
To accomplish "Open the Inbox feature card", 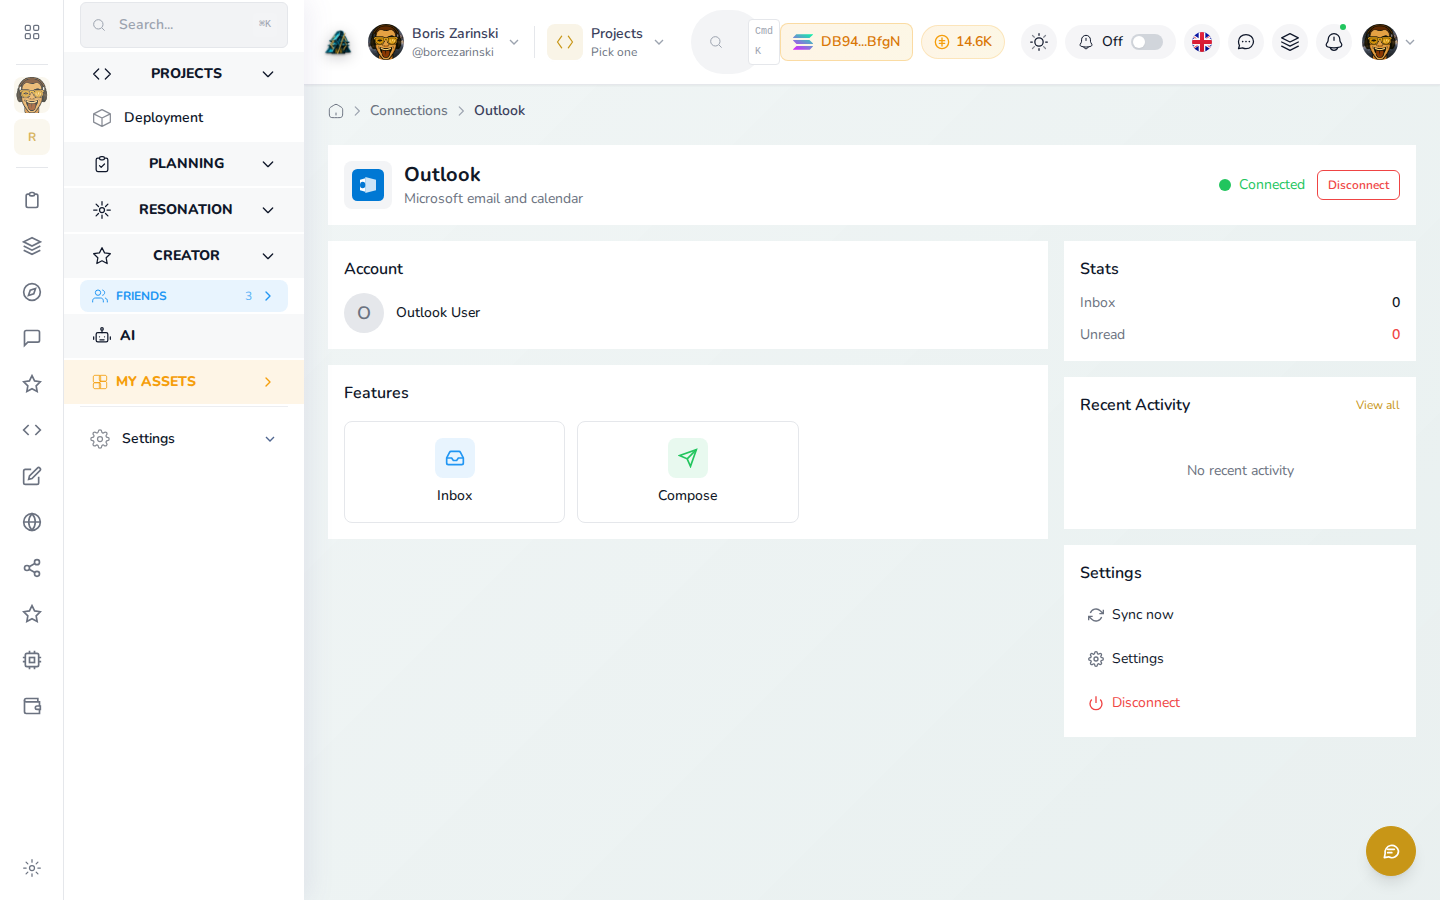I will tap(454, 472).
